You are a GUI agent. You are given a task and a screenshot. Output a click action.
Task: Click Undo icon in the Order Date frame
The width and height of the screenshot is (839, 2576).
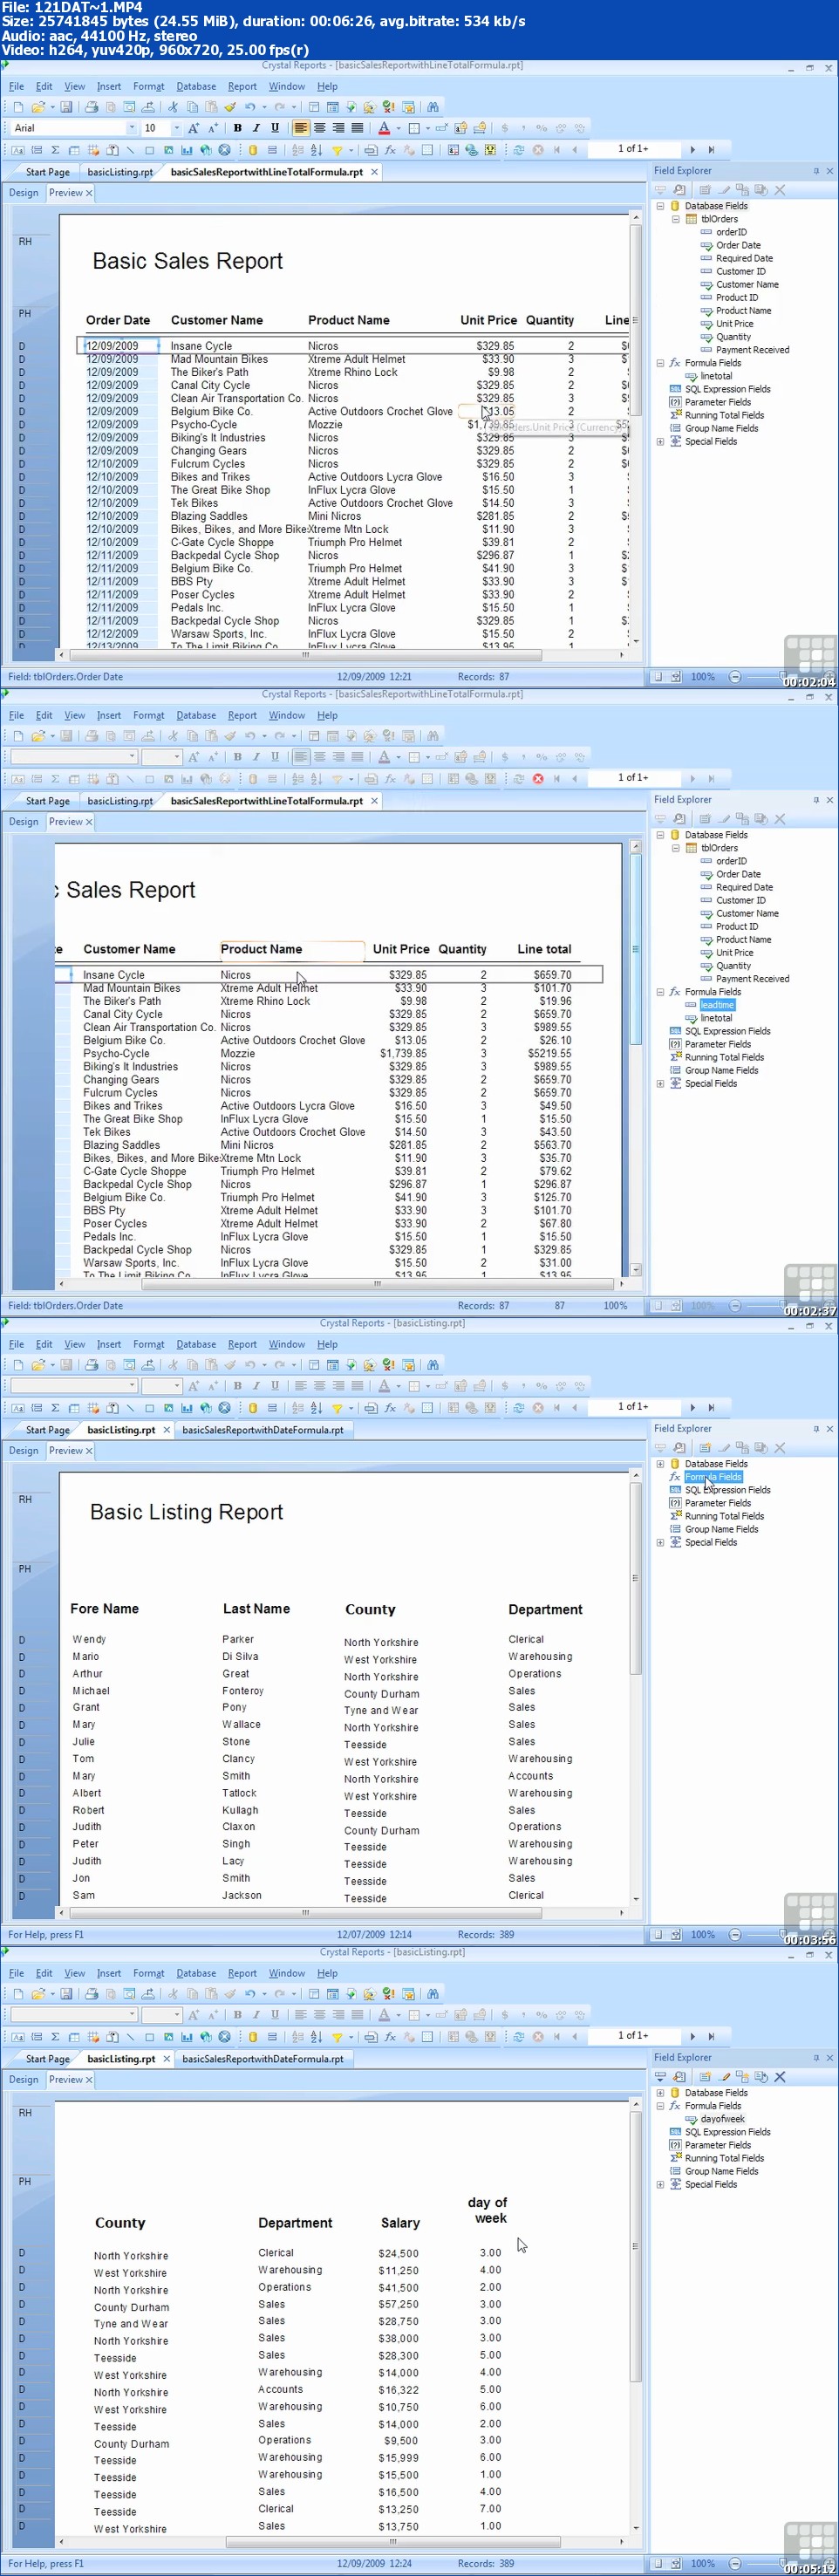pyautogui.click(x=249, y=107)
